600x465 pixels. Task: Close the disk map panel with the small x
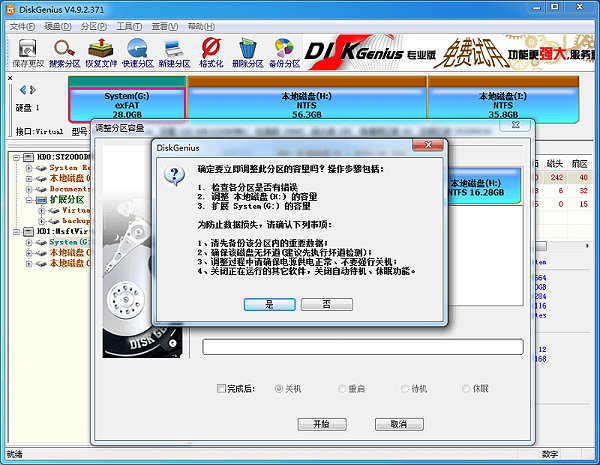(x=10, y=78)
